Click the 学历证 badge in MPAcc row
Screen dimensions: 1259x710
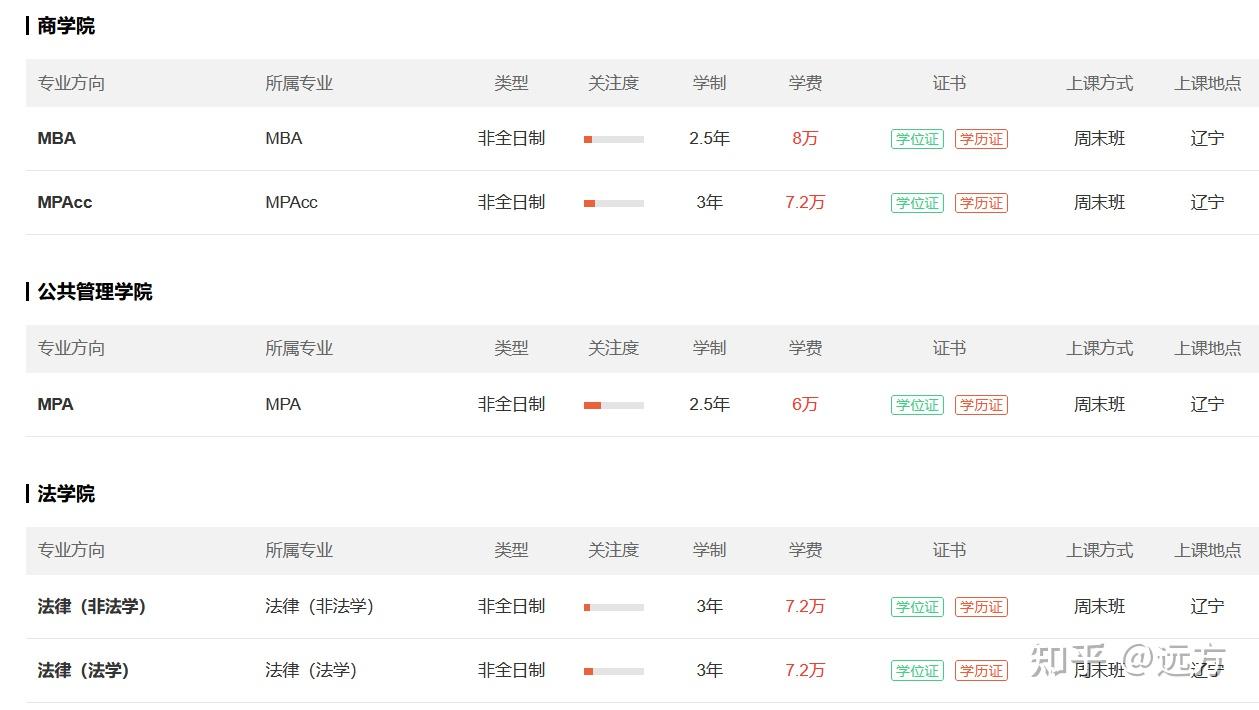click(981, 203)
